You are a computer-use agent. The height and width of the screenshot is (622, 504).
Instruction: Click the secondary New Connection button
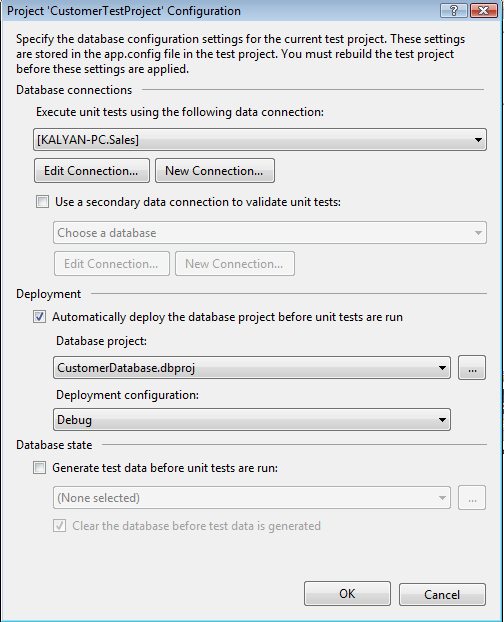235,263
